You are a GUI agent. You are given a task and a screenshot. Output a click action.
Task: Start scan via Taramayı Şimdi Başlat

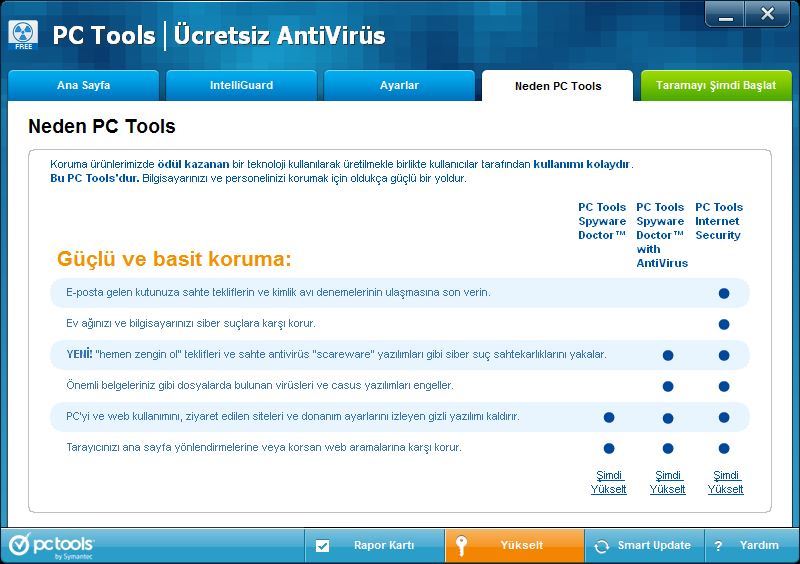pos(716,85)
